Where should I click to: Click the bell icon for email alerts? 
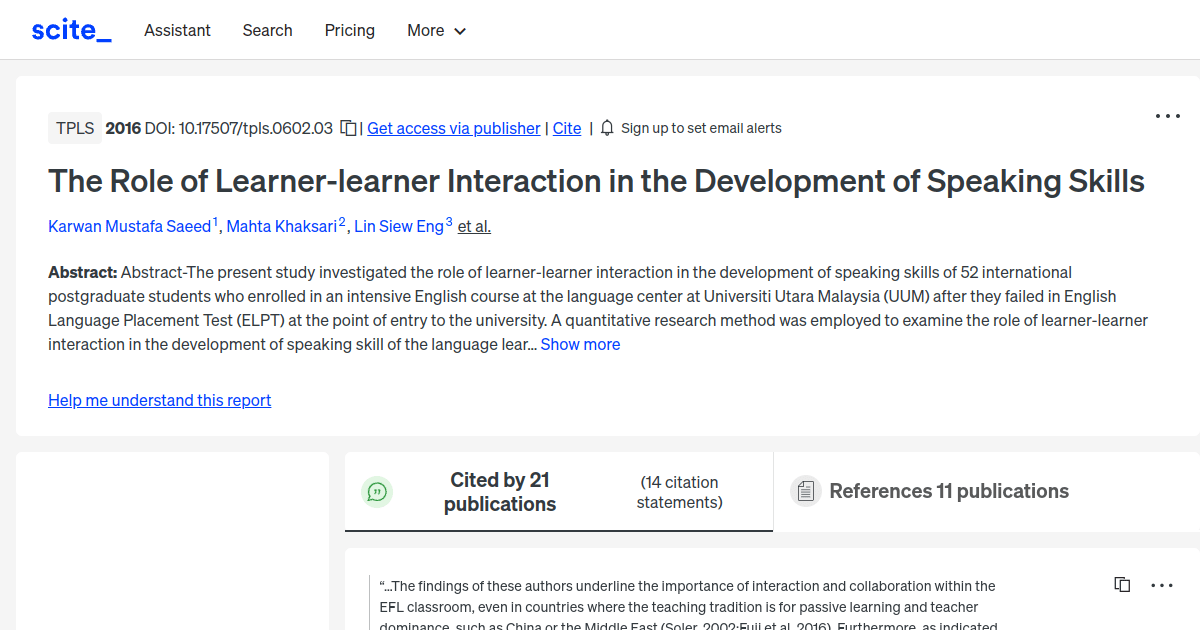[x=606, y=128]
